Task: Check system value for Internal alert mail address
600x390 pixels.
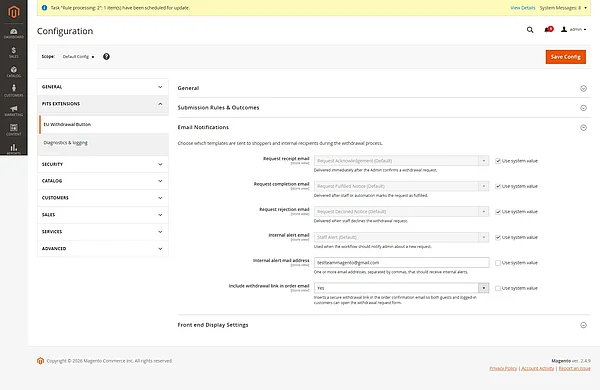Action: point(498,263)
